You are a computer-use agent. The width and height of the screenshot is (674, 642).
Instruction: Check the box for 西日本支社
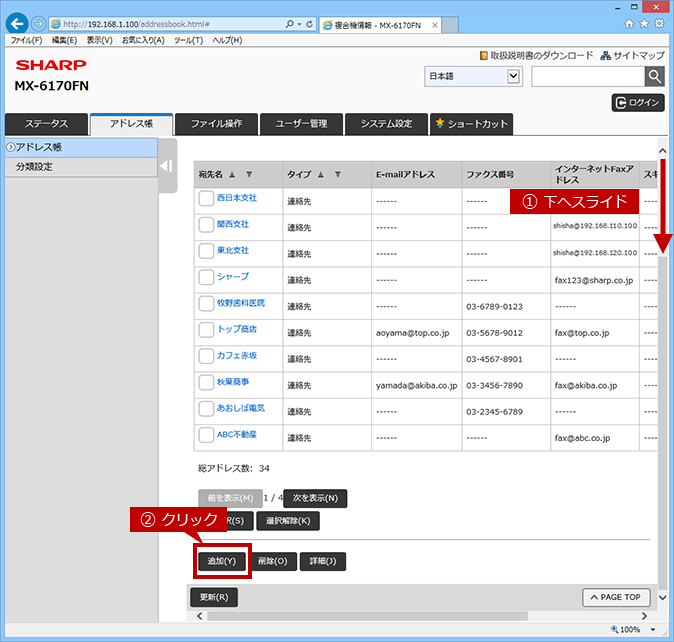pyautogui.click(x=206, y=198)
